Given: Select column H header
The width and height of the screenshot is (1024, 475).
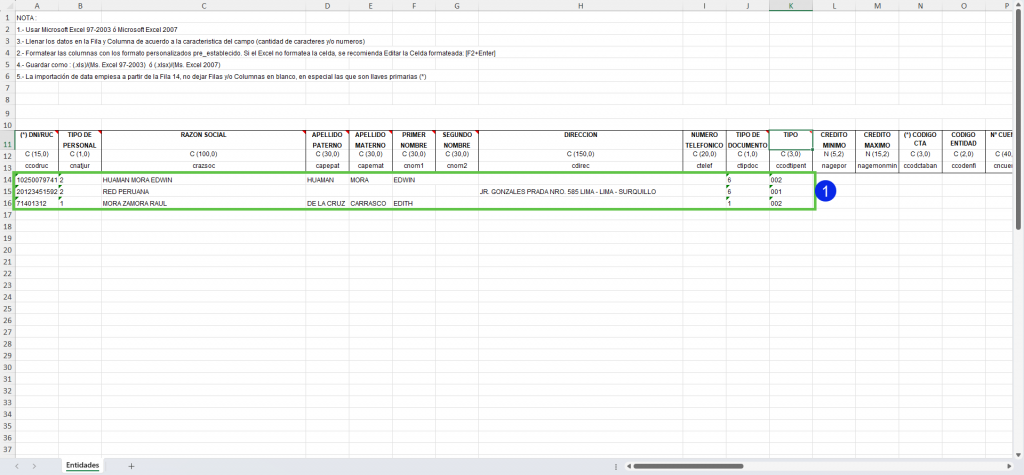Looking at the screenshot, I should (x=581, y=6).
